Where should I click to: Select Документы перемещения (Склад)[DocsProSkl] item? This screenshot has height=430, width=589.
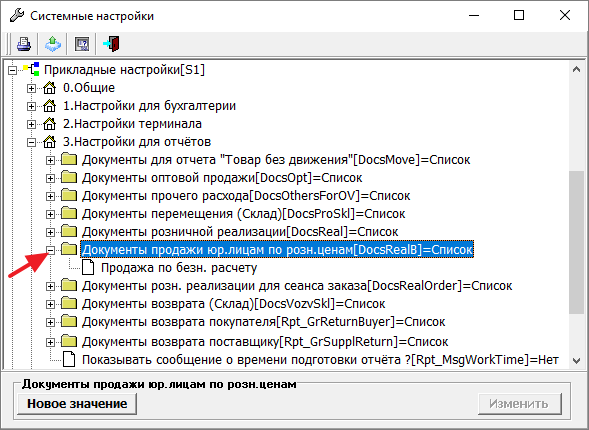243,214
